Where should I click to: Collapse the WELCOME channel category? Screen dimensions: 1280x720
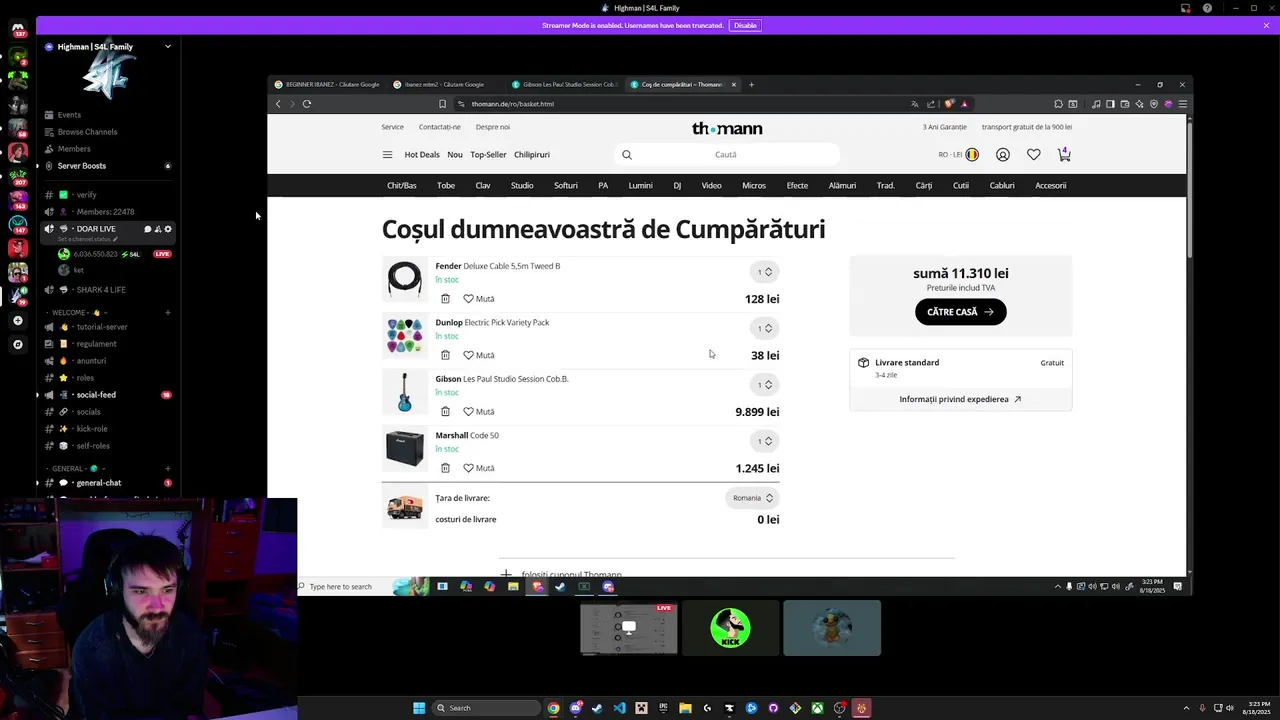point(75,313)
